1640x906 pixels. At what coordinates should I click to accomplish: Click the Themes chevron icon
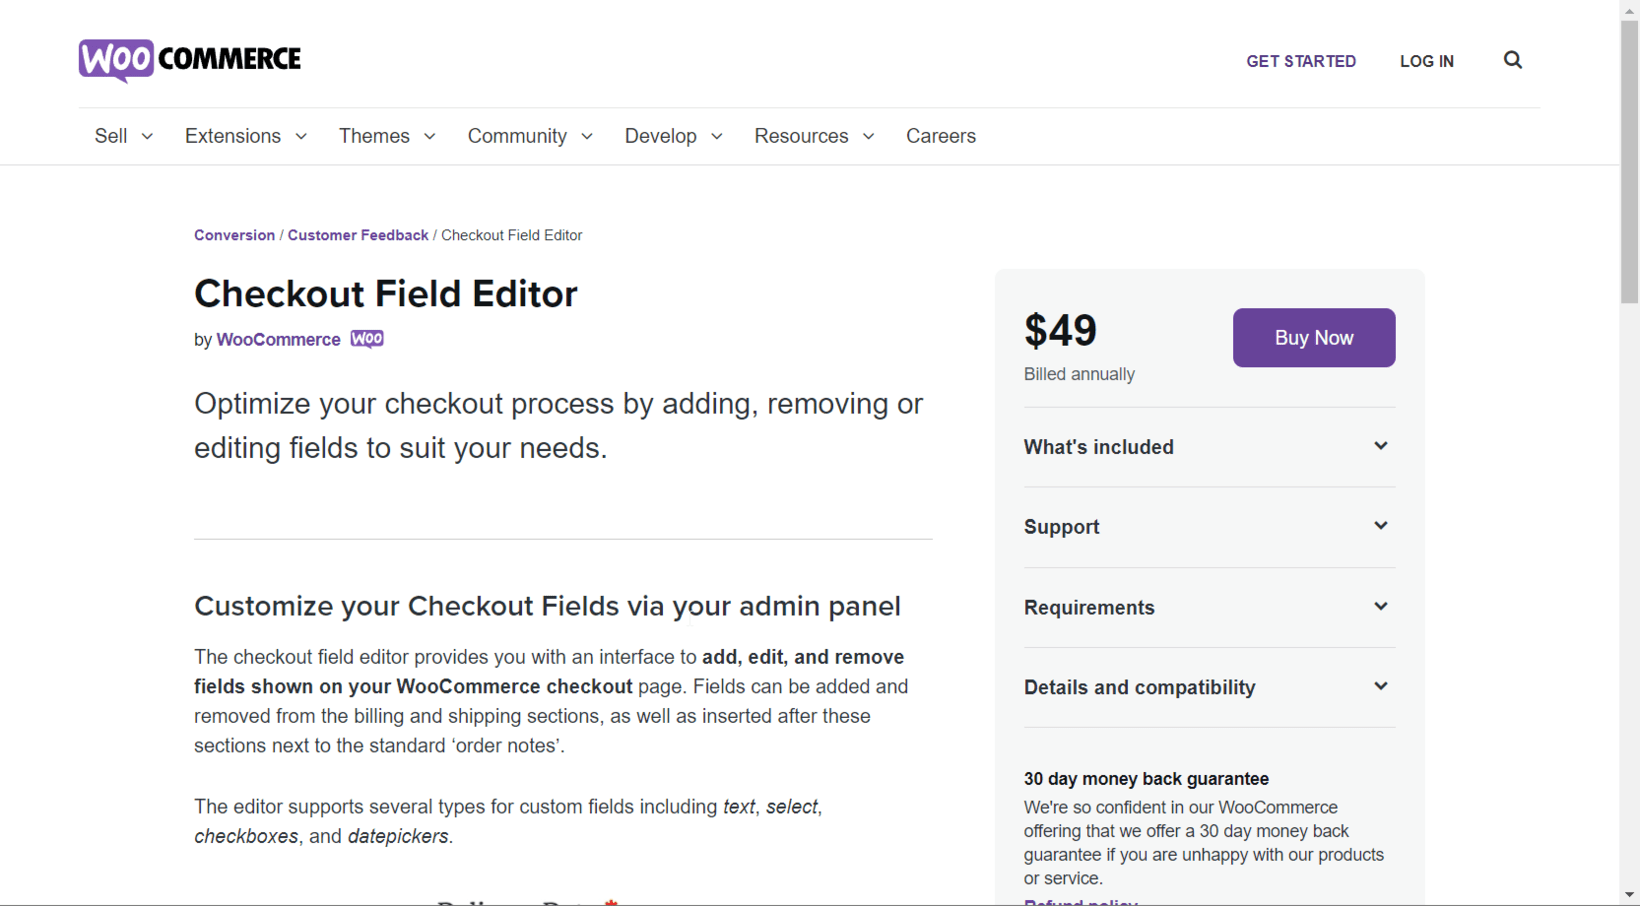[430, 136]
